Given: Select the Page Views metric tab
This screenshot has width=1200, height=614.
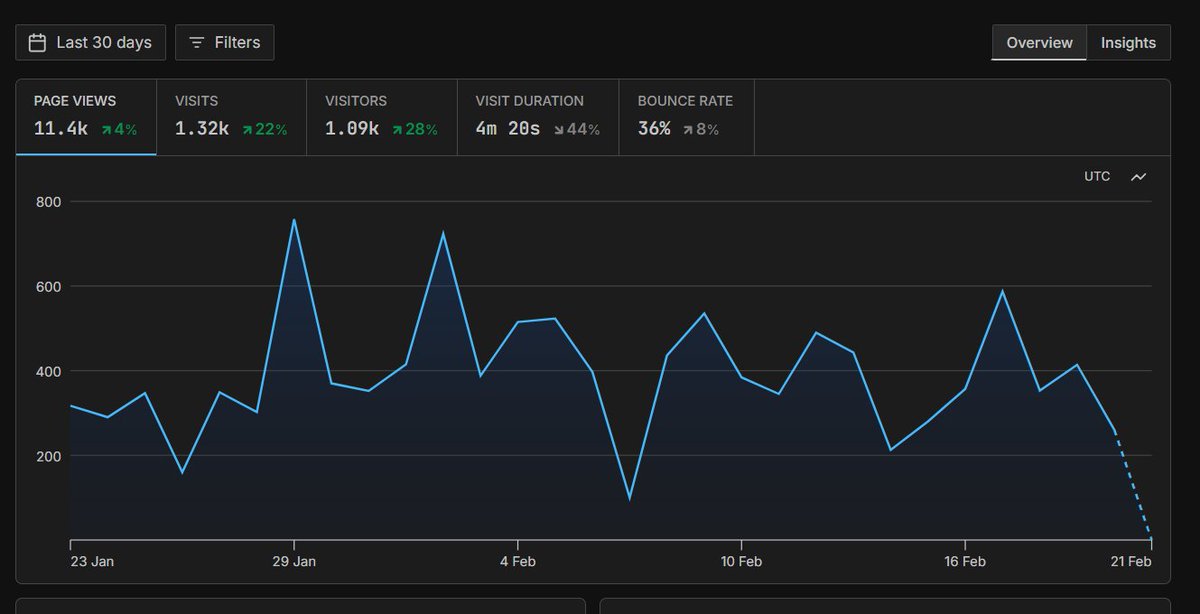Looking at the screenshot, I should coord(86,117).
